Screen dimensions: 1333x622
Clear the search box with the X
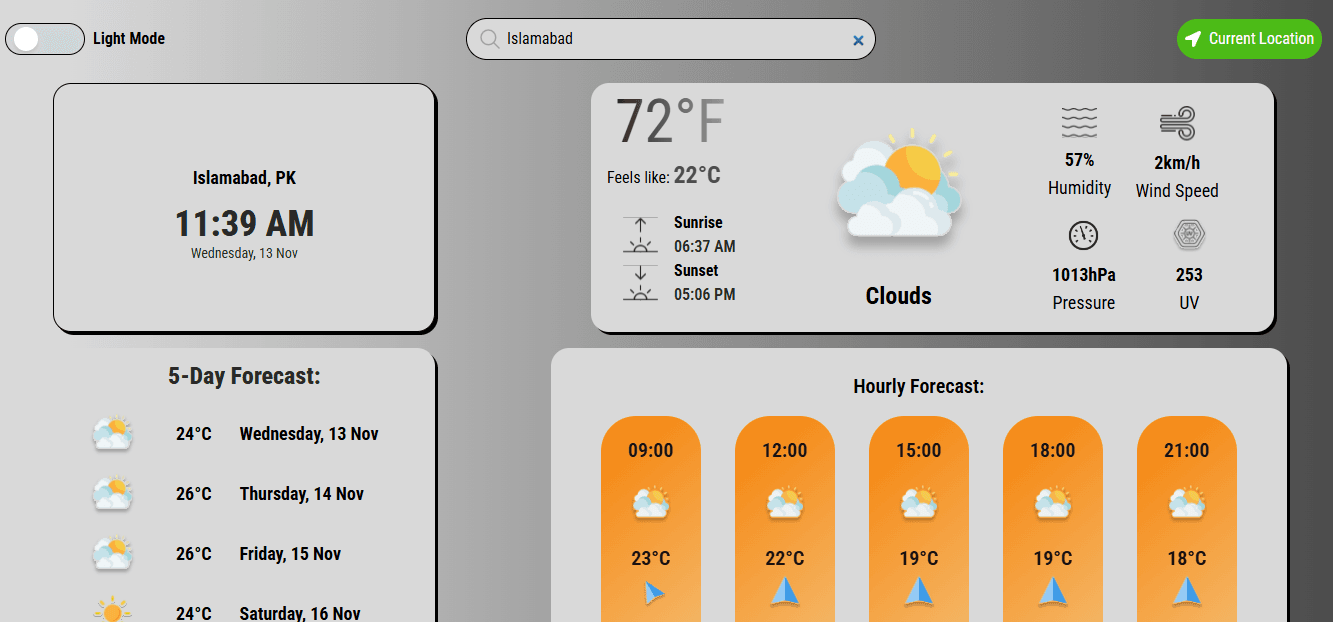858,40
